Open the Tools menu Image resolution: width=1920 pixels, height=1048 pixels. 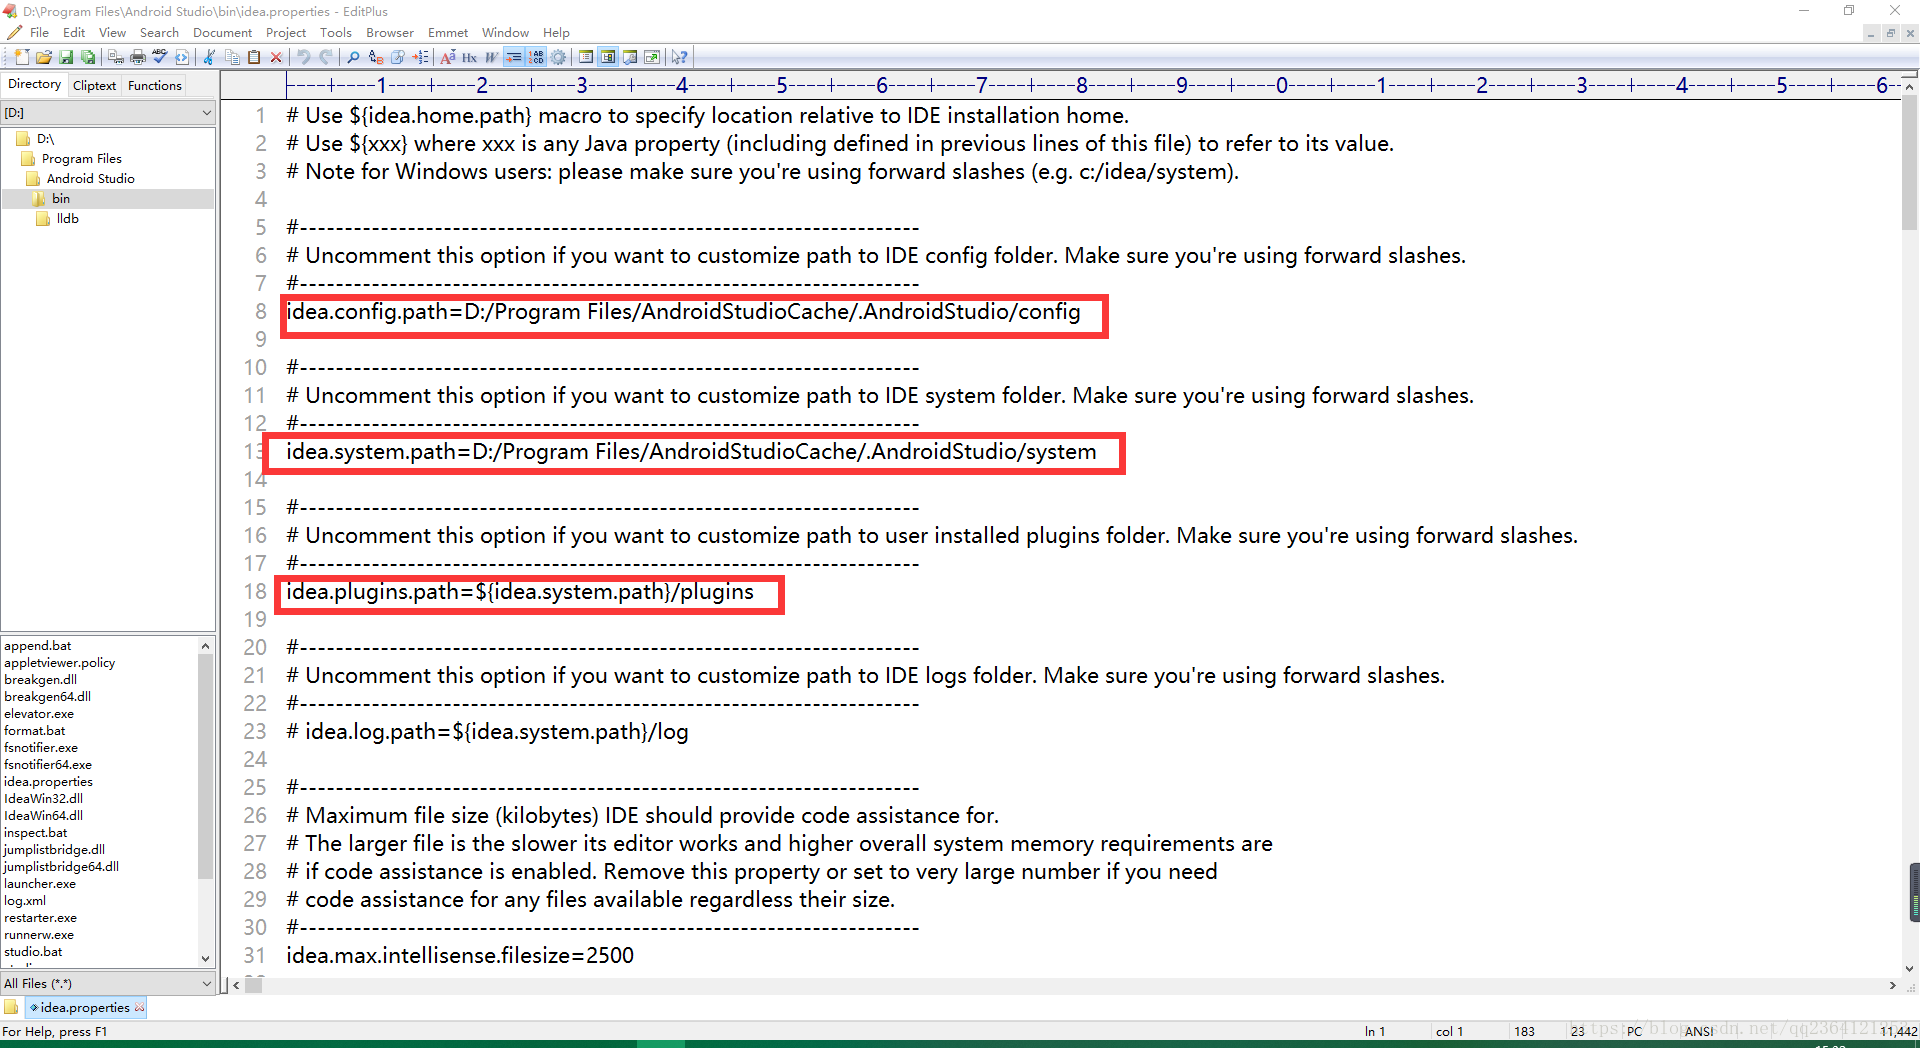click(336, 33)
